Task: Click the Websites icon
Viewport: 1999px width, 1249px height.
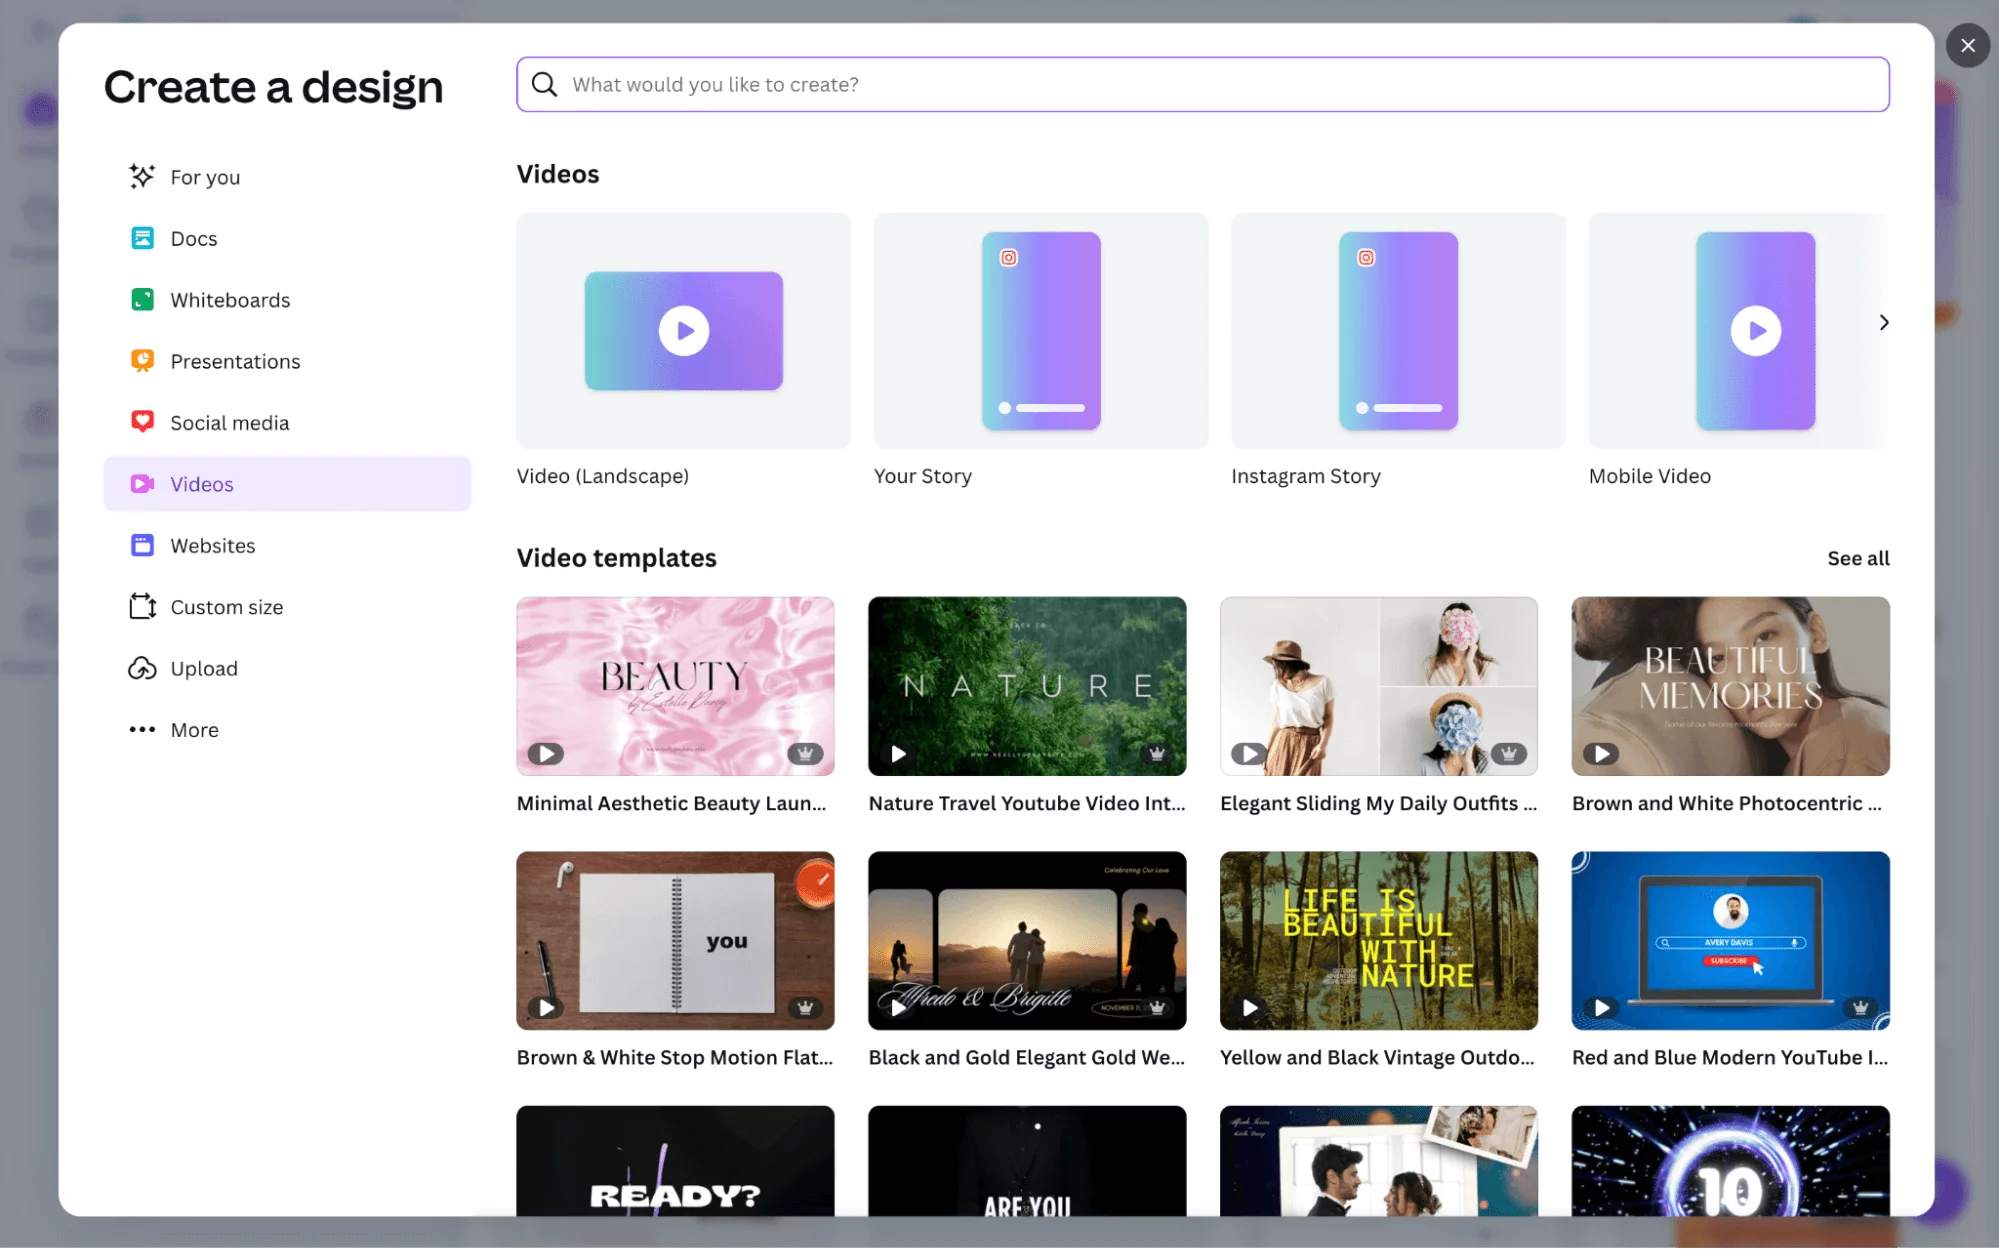Action: click(142, 545)
